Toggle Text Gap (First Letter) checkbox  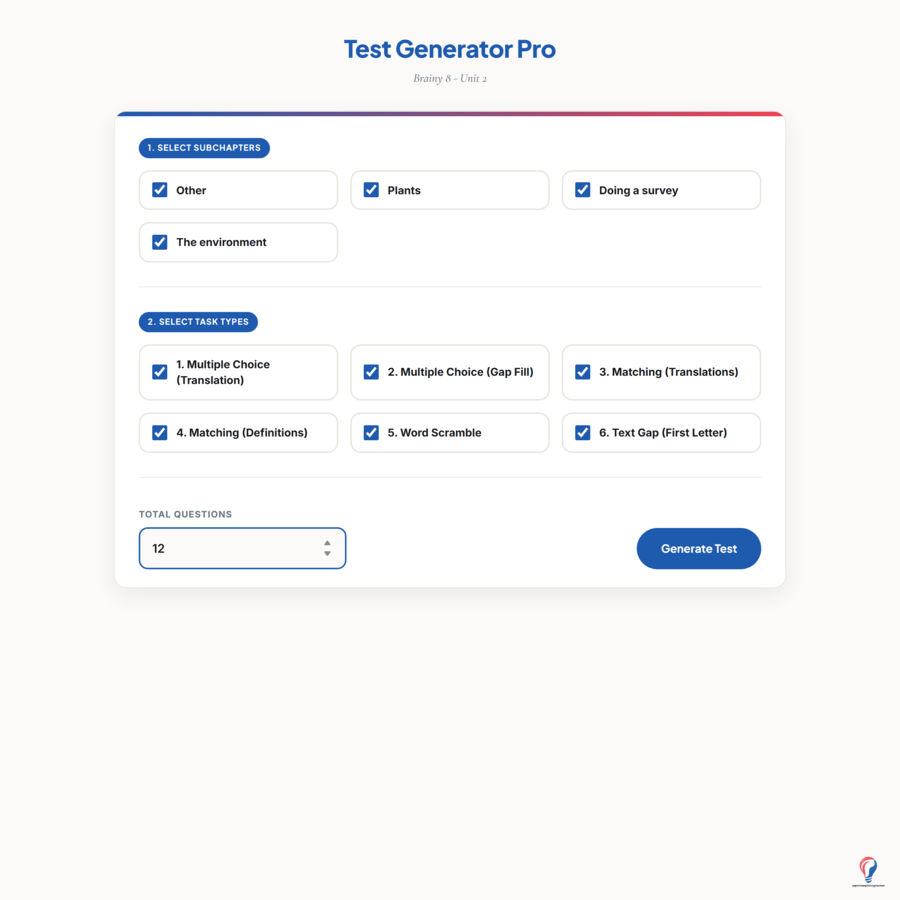point(583,433)
